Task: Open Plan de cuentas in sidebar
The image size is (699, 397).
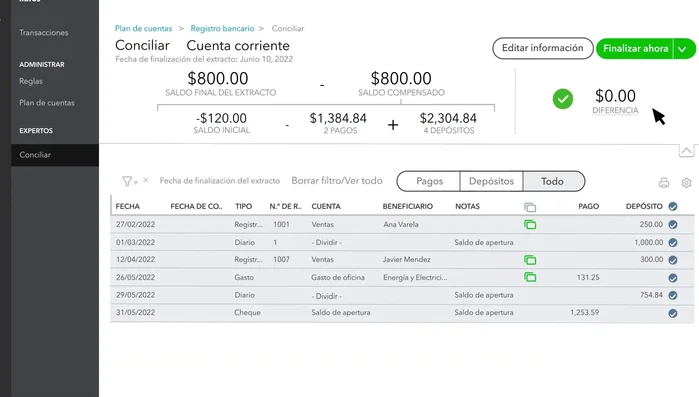Action: (47, 102)
